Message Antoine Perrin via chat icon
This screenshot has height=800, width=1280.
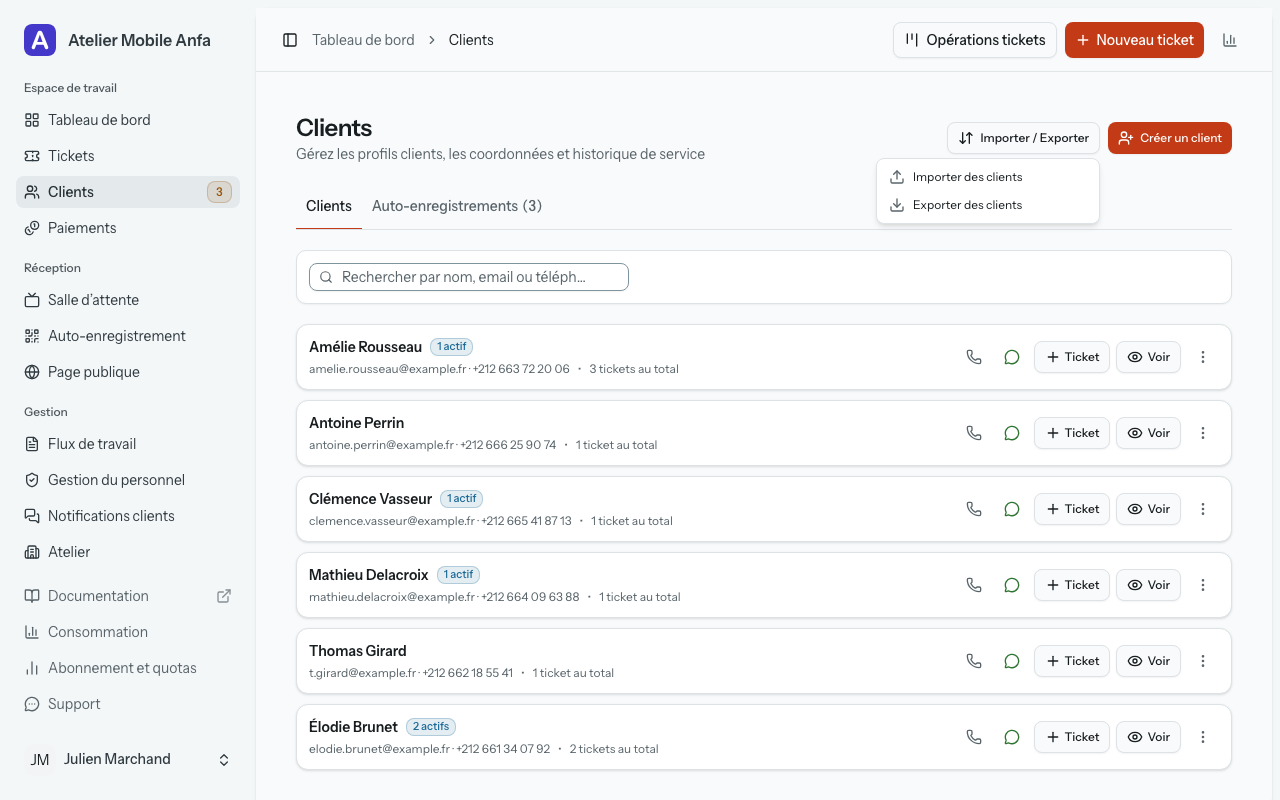pyautogui.click(x=1012, y=433)
